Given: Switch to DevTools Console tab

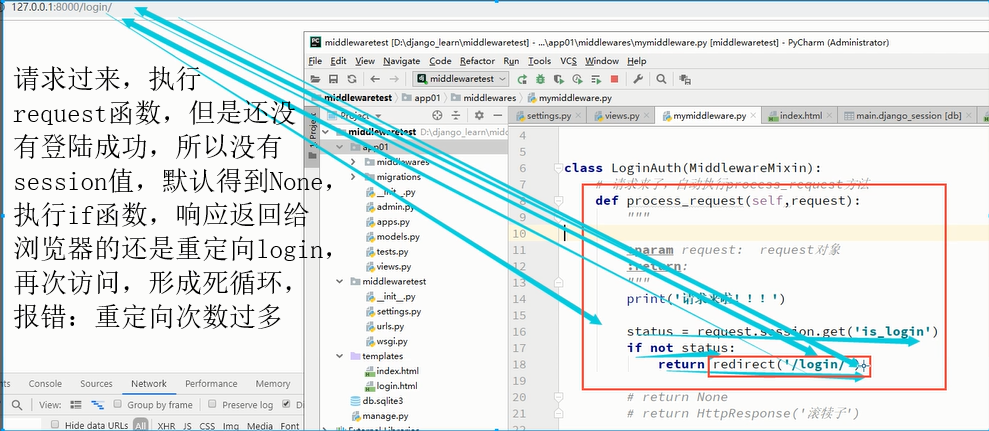Looking at the screenshot, I should click(45, 384).
